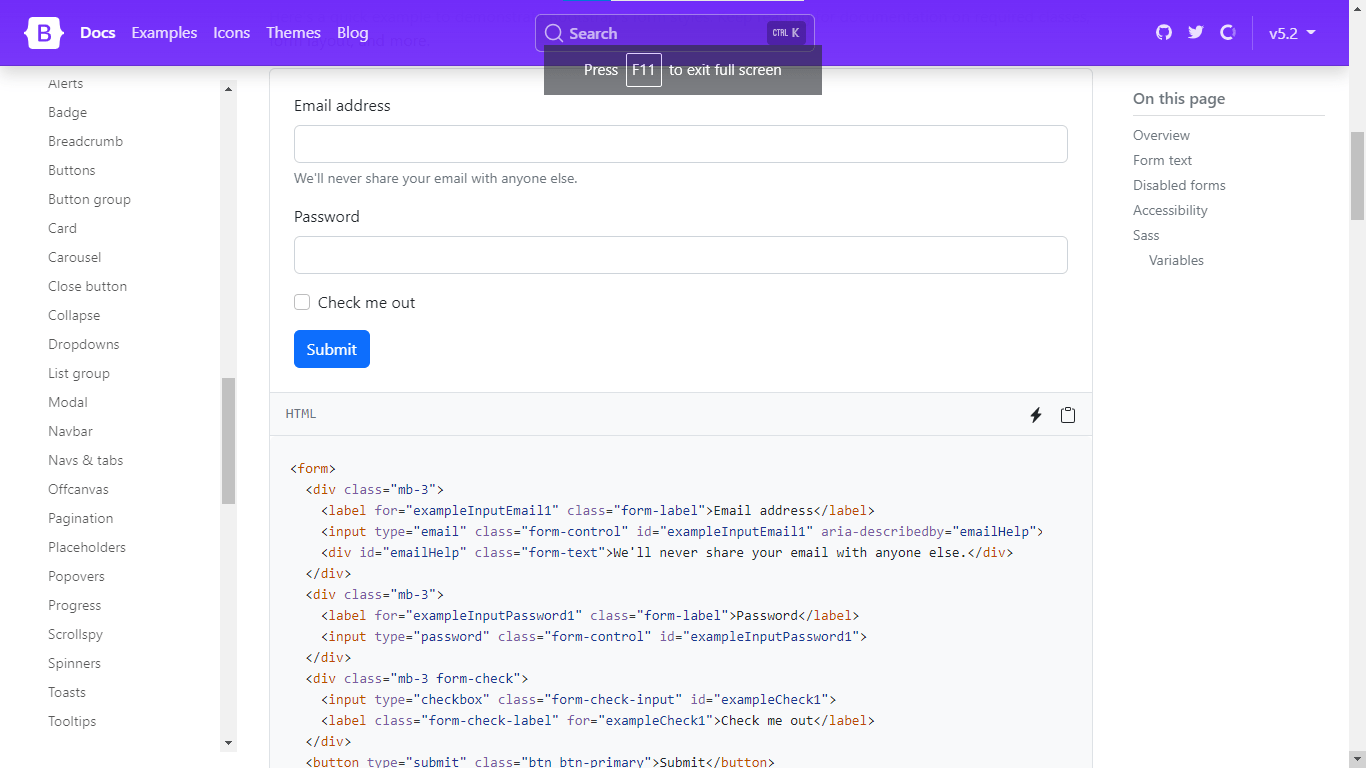The image size is (1366, 768).
Task: Toggle the Check me out checkbox
Action: click(x=302, y=303)
